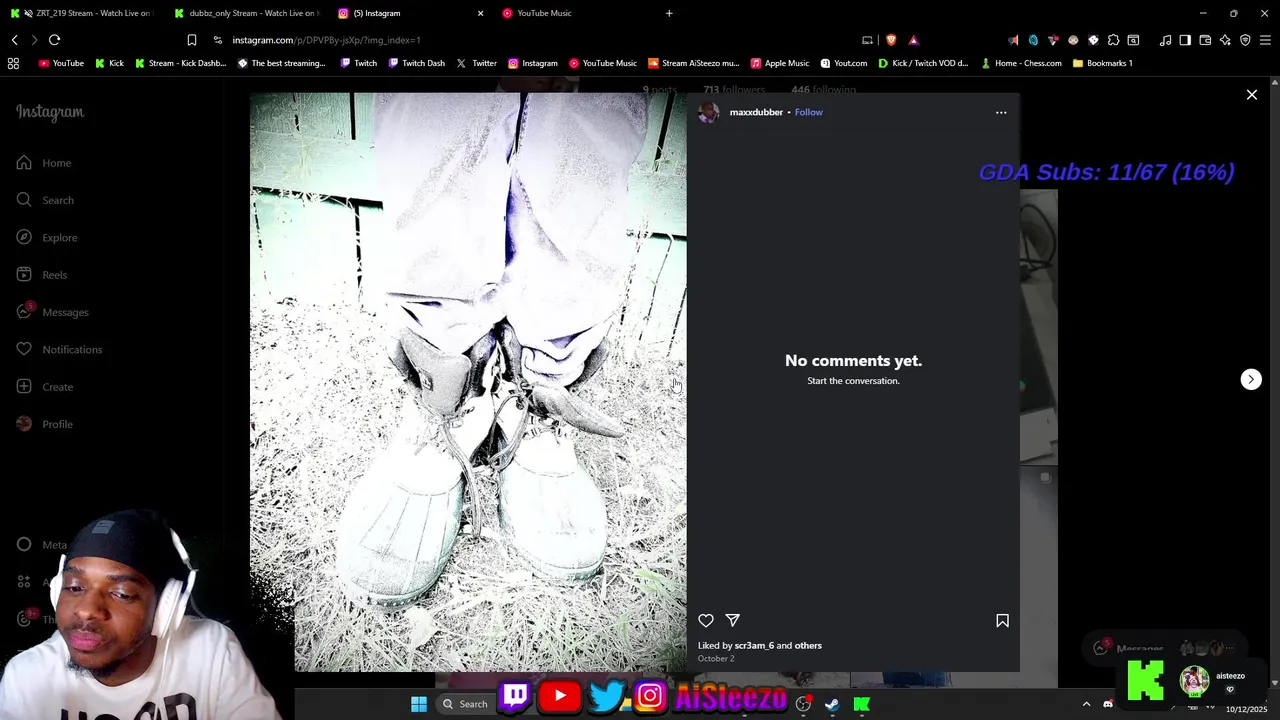
Task: Open a new browser tab
Action: click(x=669, y=13)
